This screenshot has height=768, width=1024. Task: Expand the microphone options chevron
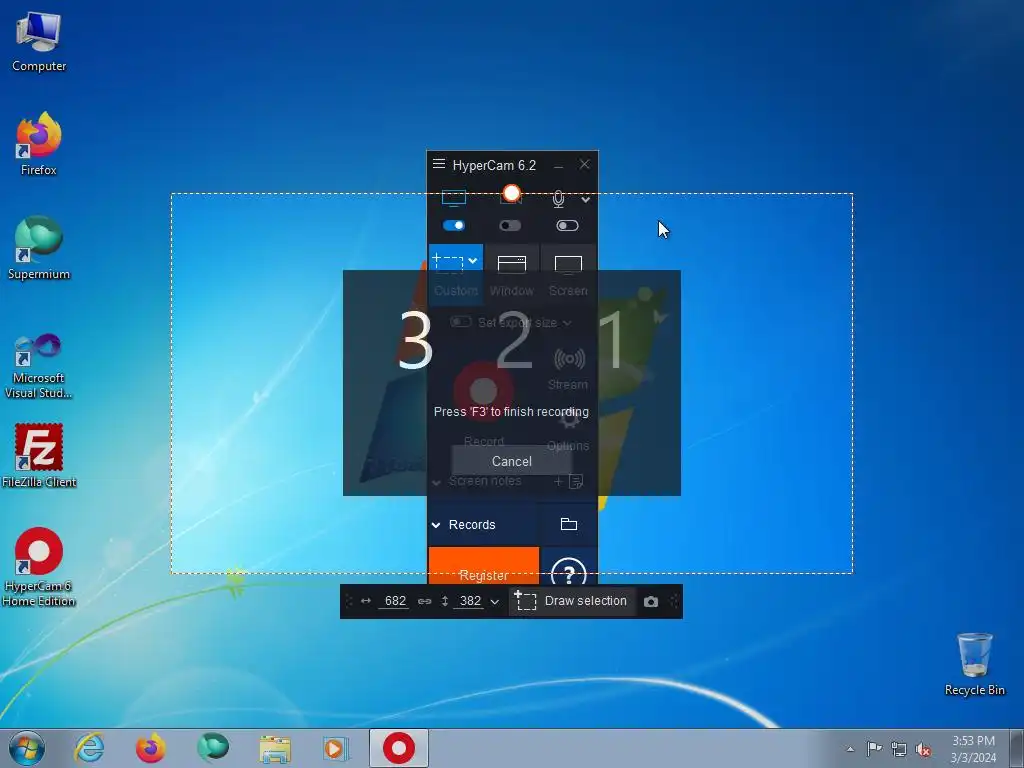[x=586, y=200]
